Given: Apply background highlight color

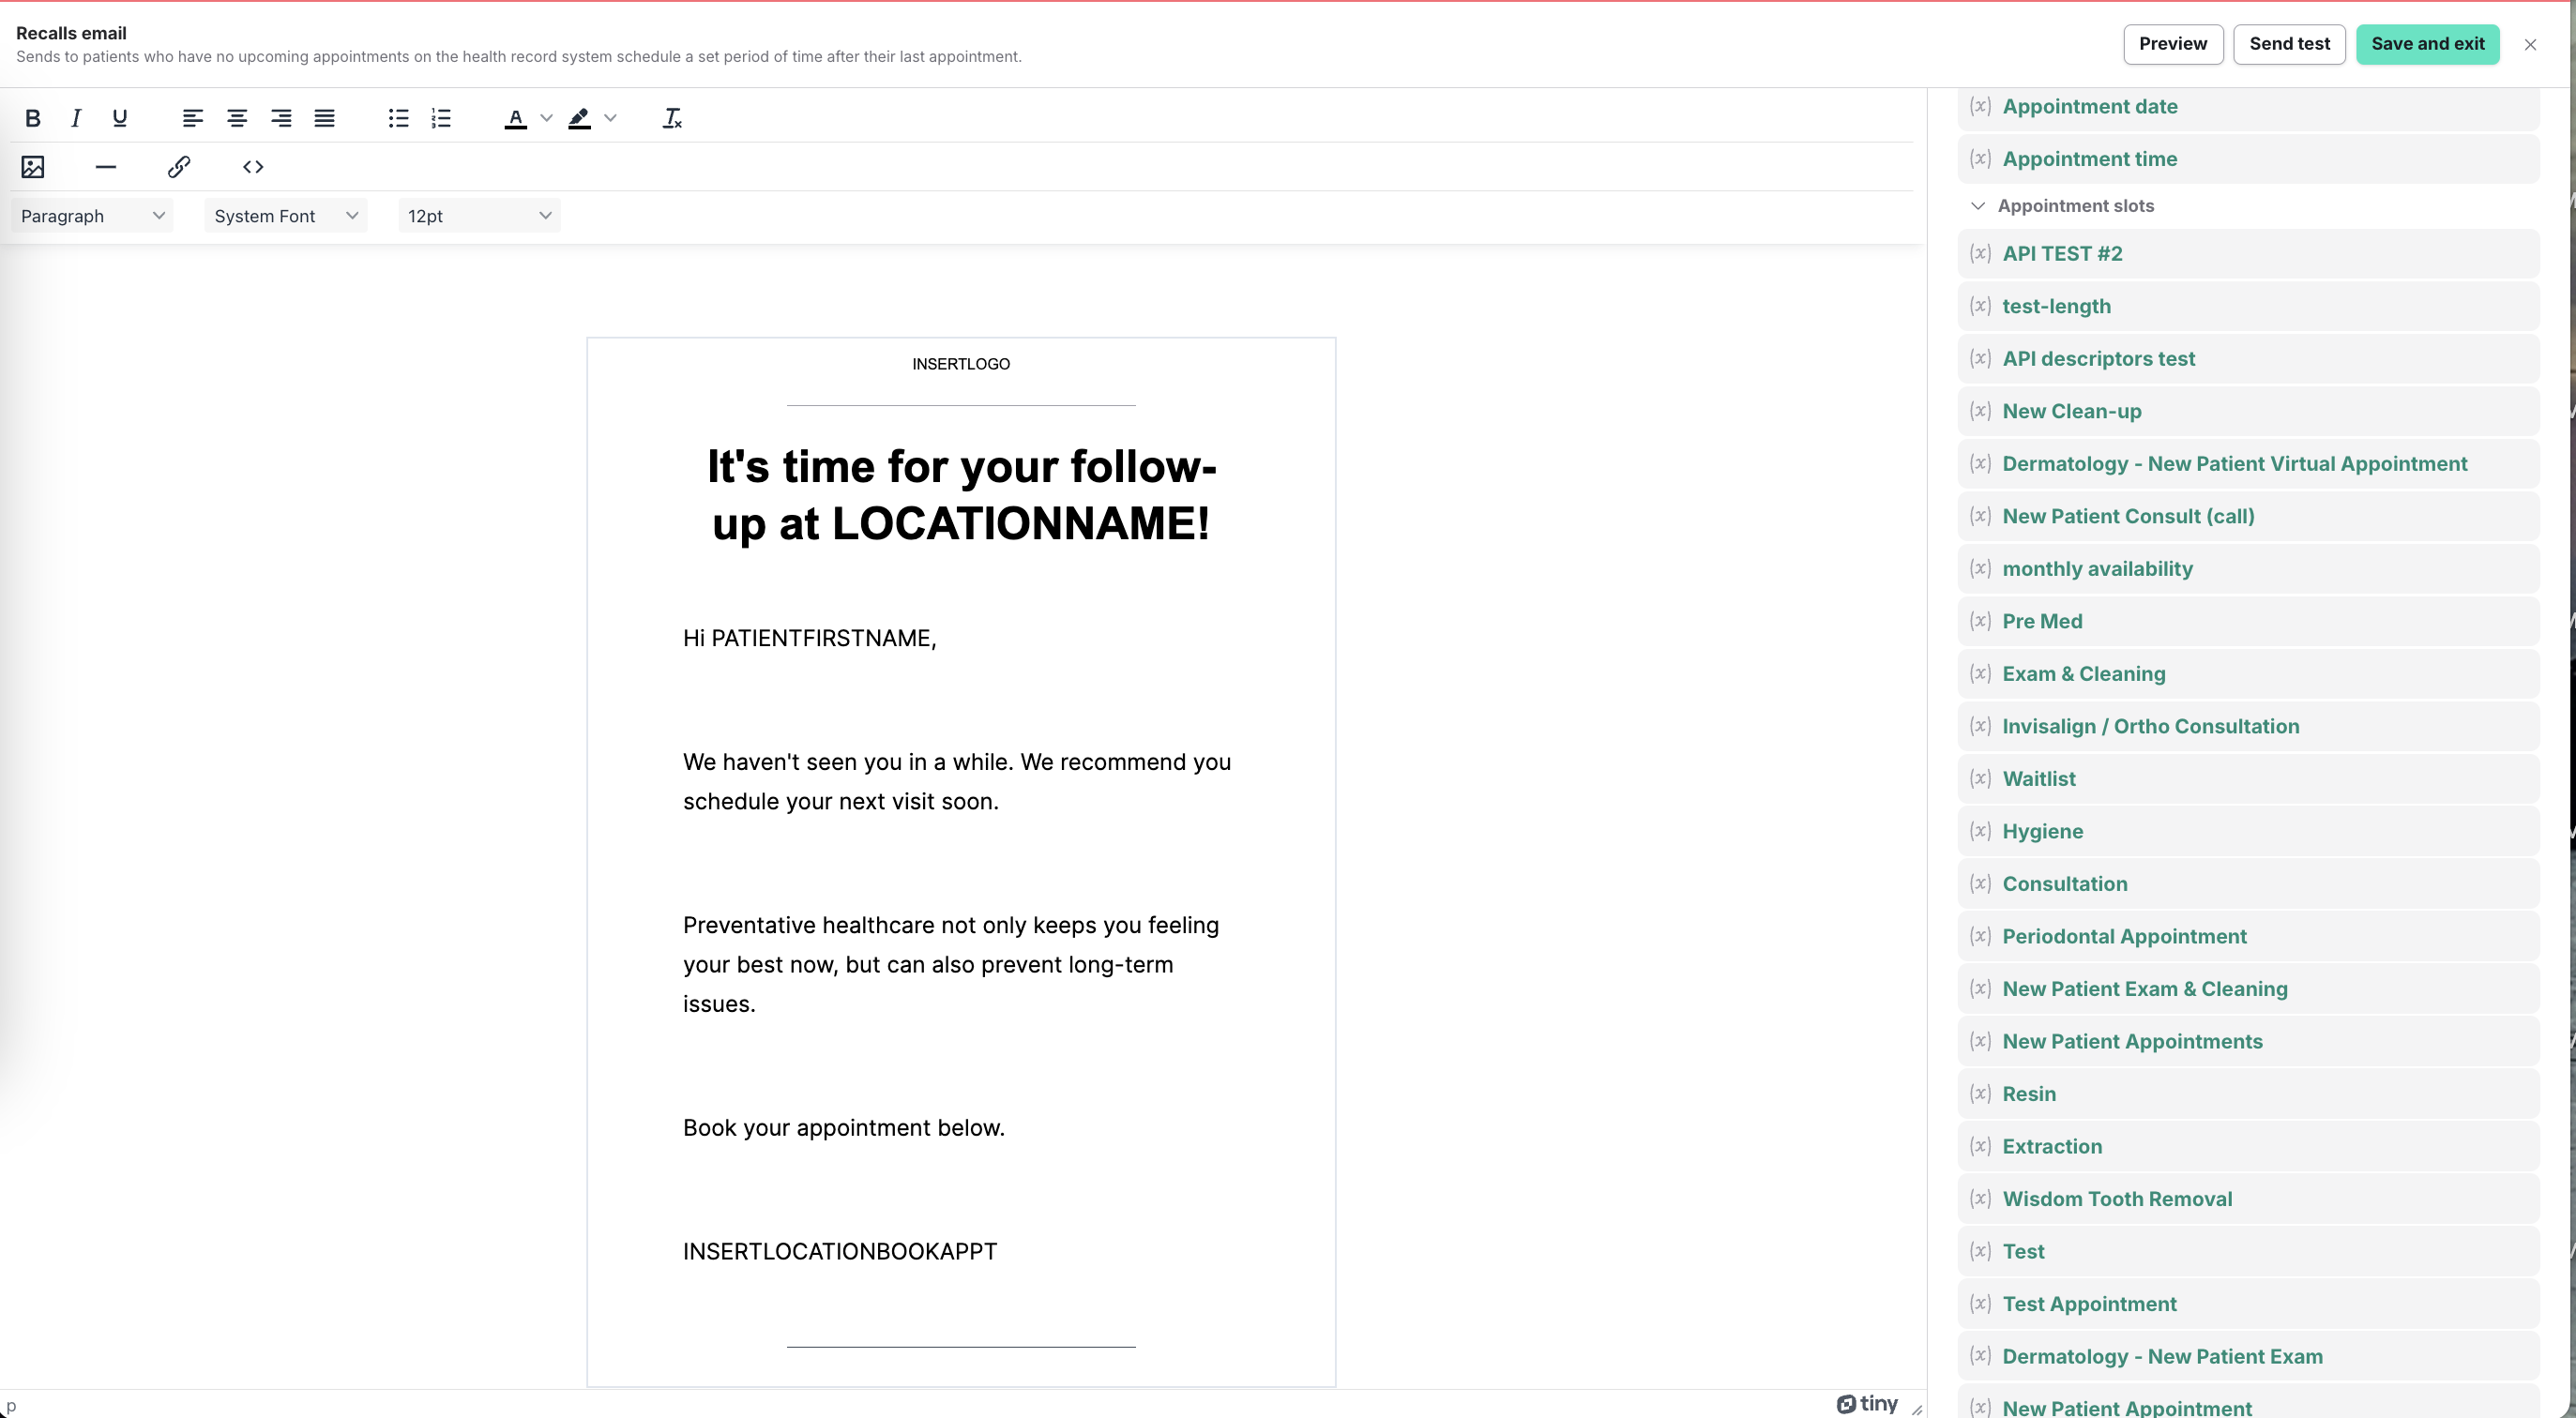Looking at the screenshot, I should [579, 118].
